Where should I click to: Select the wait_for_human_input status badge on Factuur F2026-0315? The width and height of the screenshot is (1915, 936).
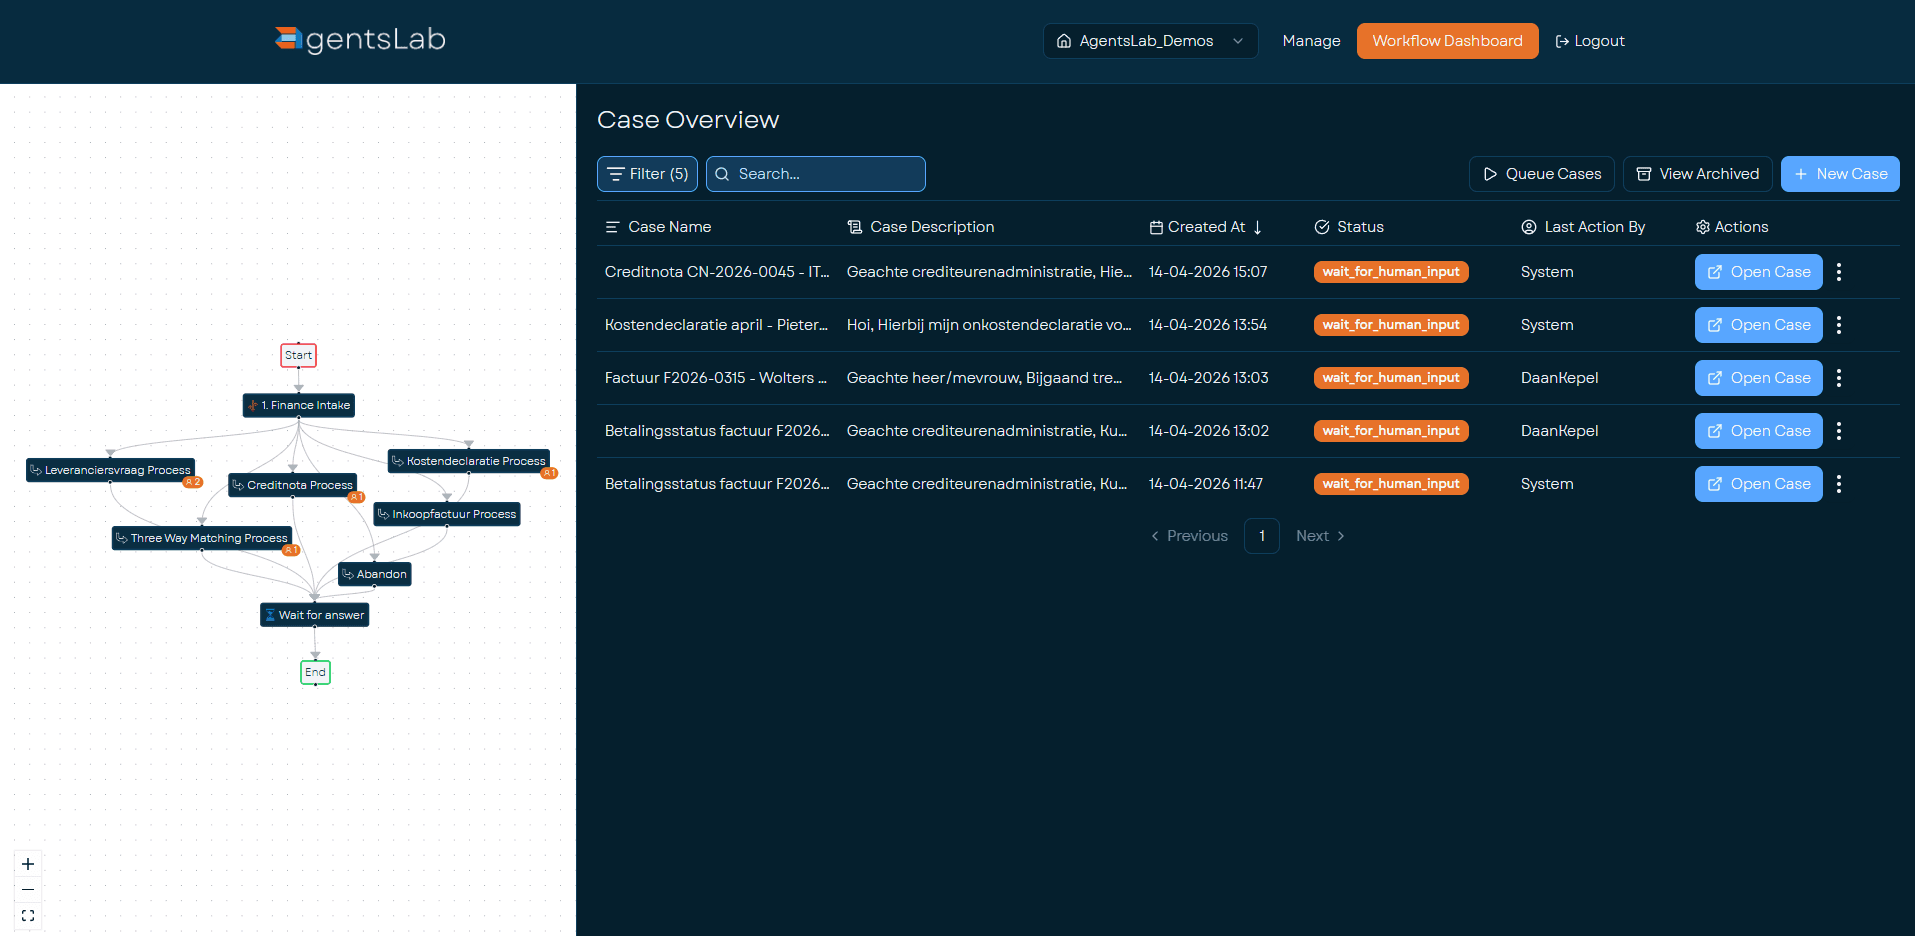pyautogui.click(x=1390, y=377)
